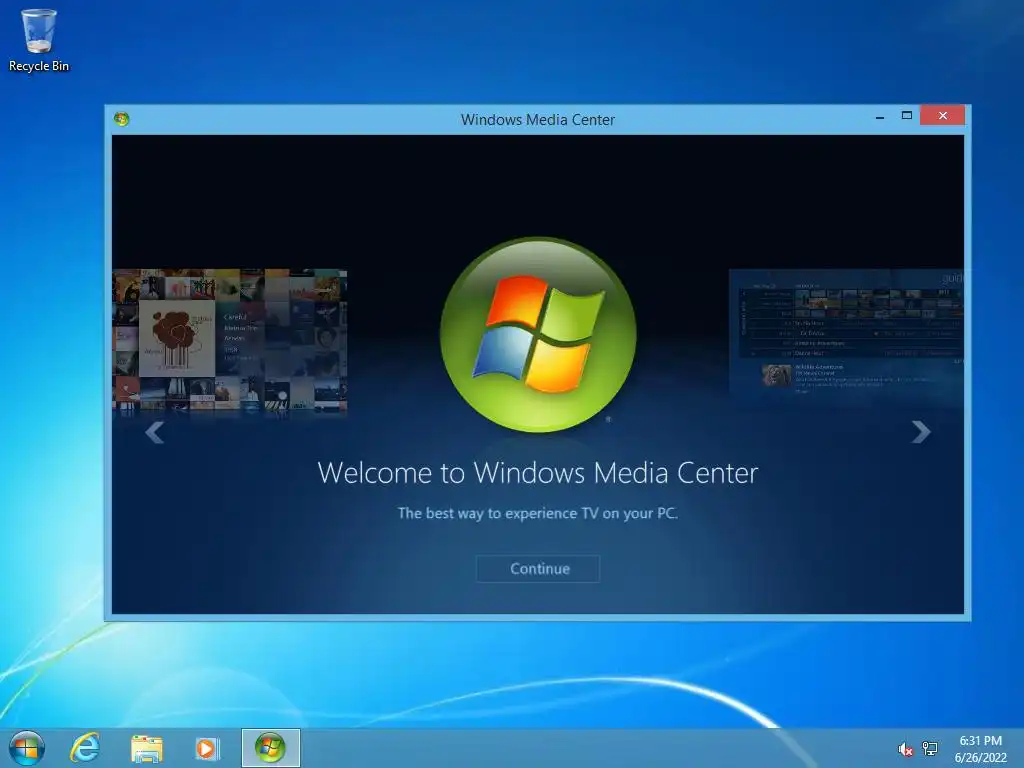
Task: Launch Windows Media Player from taskbar
Action: pos(206,748)
